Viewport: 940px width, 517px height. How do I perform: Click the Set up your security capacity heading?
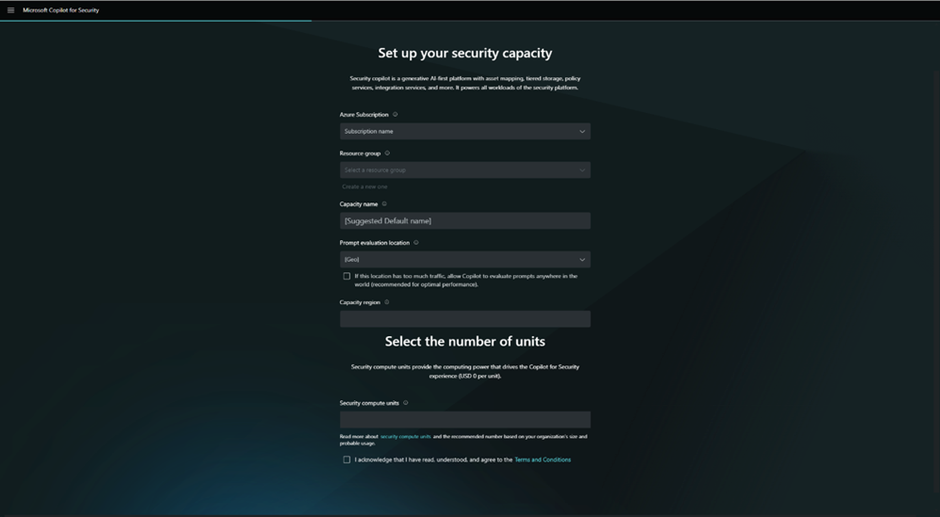(x=465, y=53)
